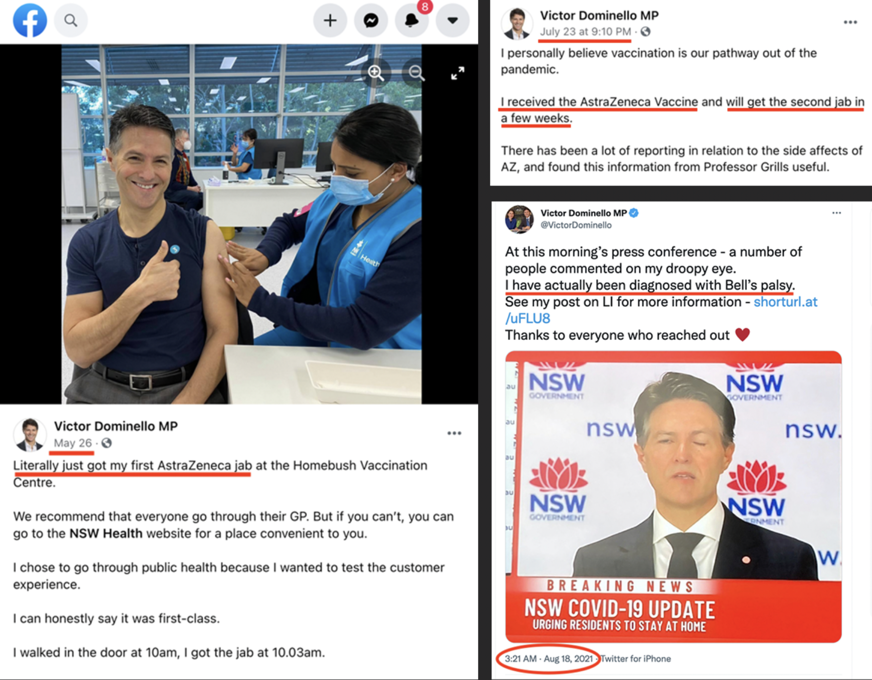Click the tweet's 3:21 AM Aug 18 timestamp
Viewport: 872px width, 680px height.
click(x=548, y=659)
